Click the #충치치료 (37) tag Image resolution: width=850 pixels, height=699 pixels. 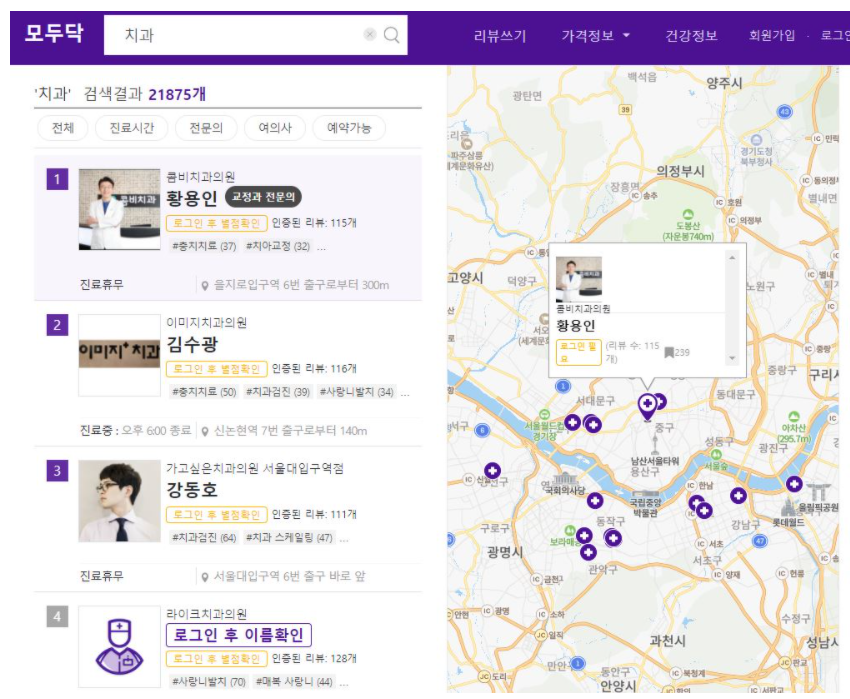(204, 247)
